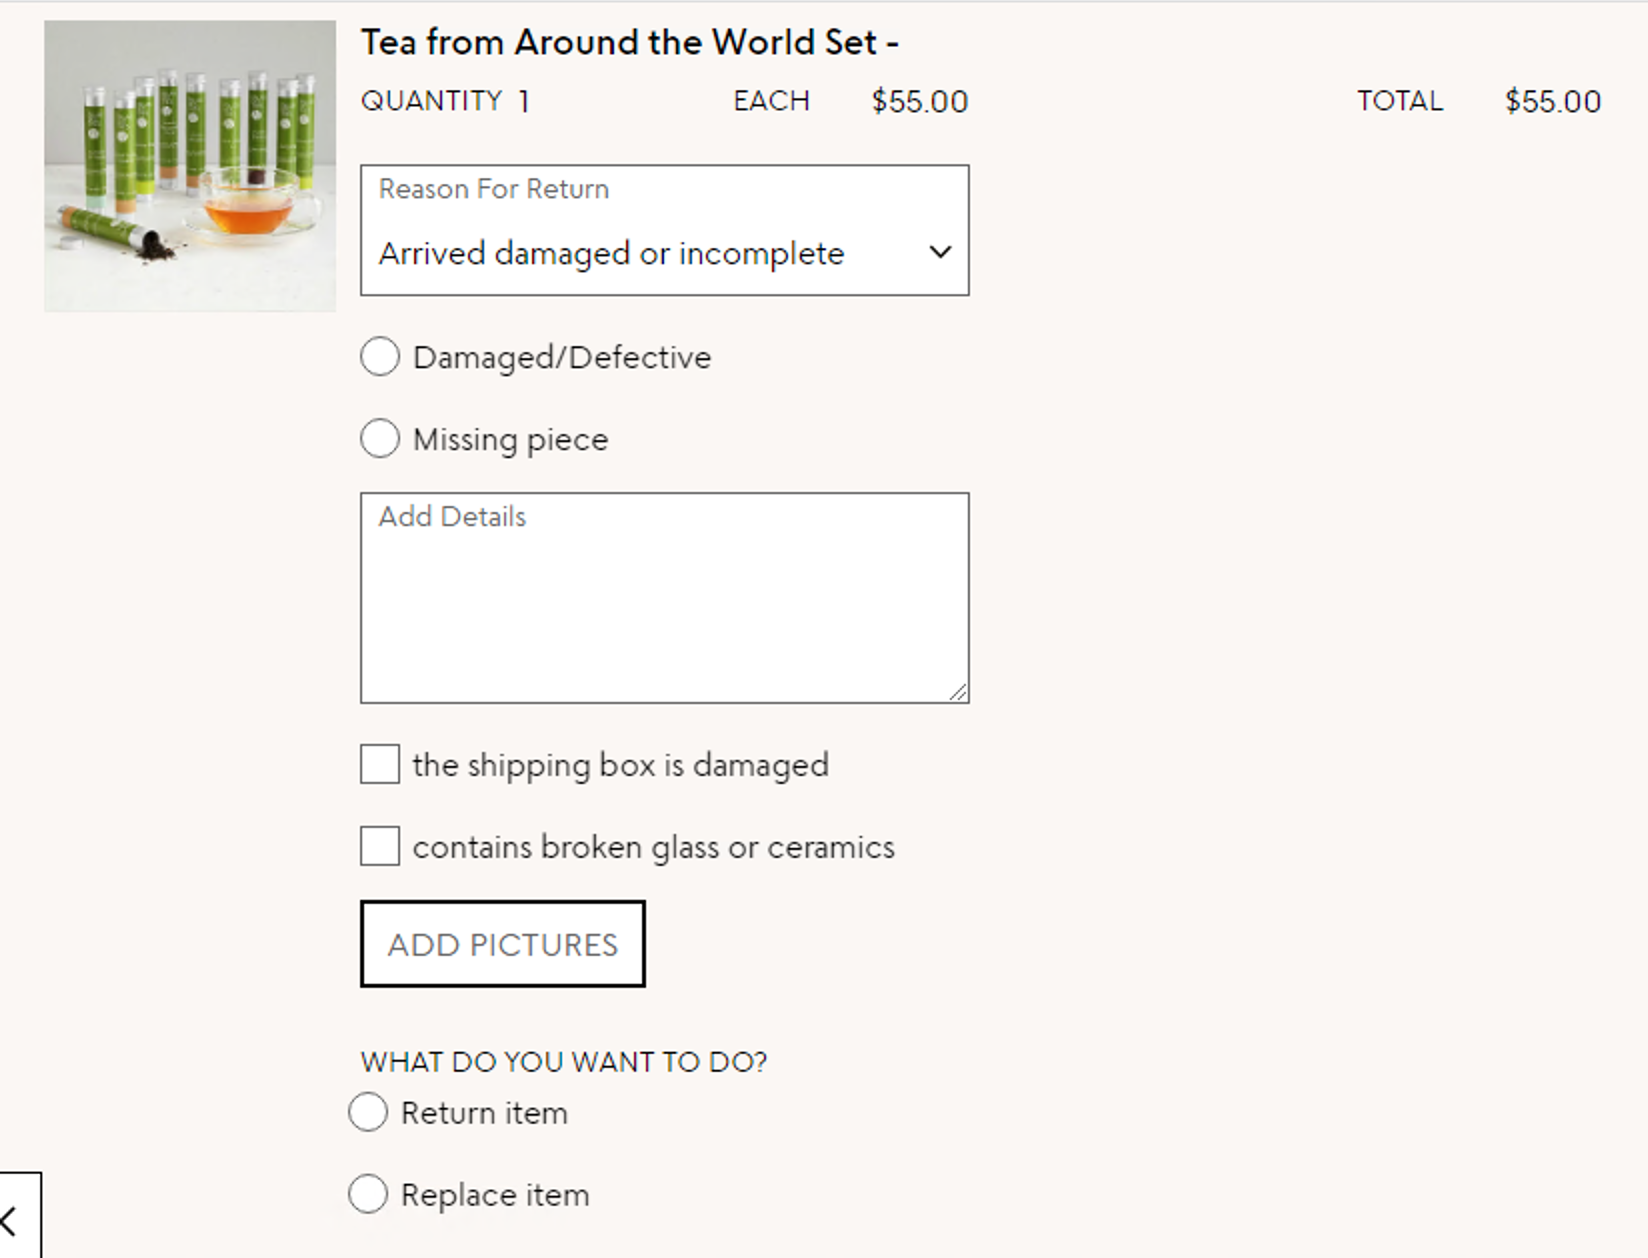This screenshot has height=1258, width=1648.
Task: Check the shipping box is damaged checkbox
Action: point(380,764)
